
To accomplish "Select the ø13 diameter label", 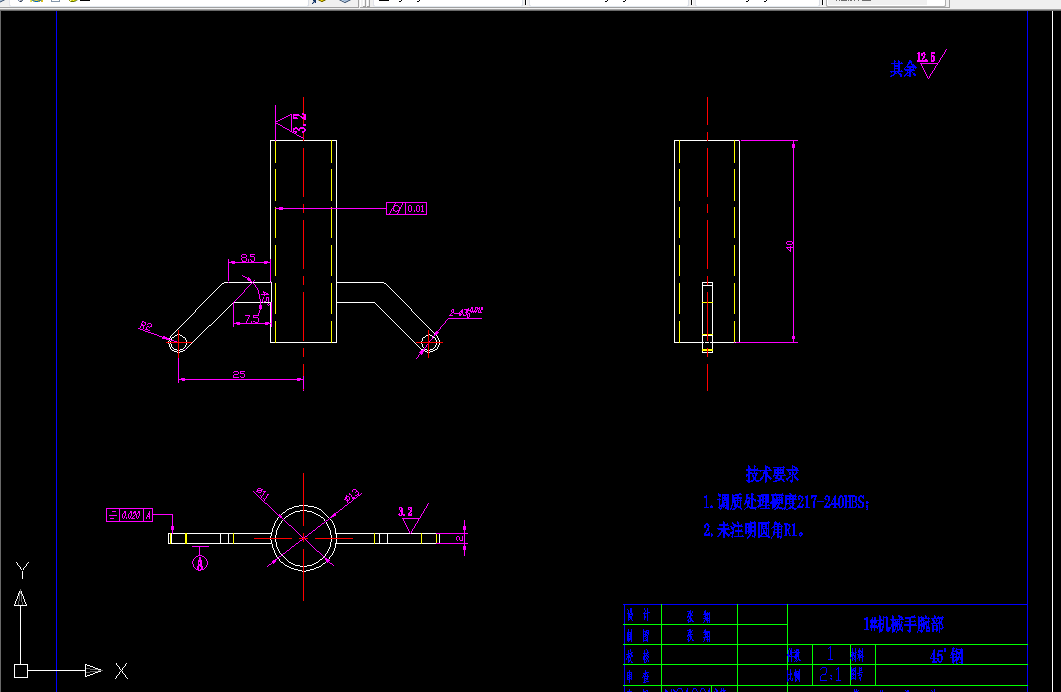I will coord(352,497).
